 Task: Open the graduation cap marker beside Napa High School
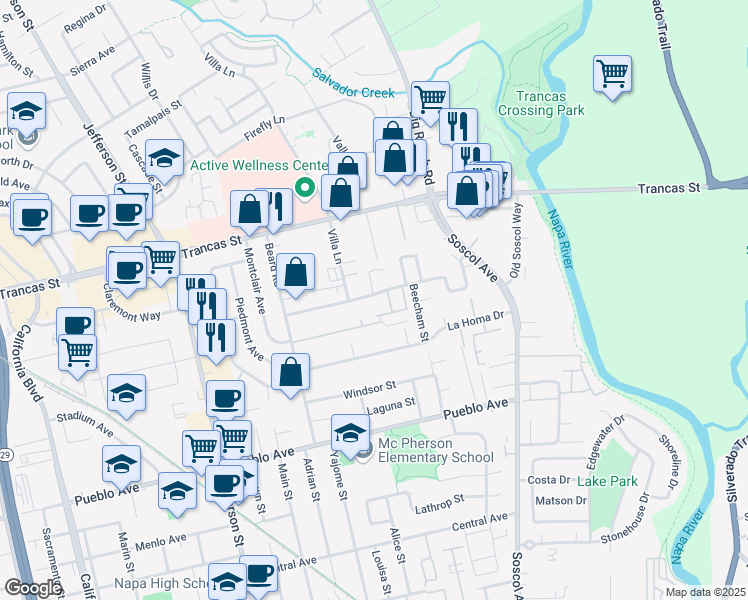(x=227, y=582)
